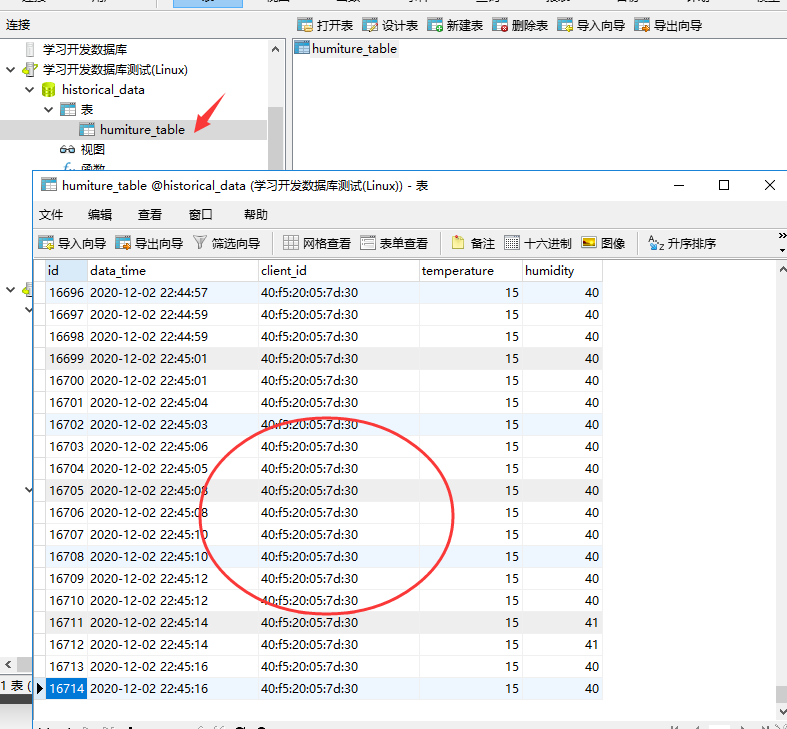Click the Memo (备注) icon
This screenshot has height=729, width=787.
(458, 243)
